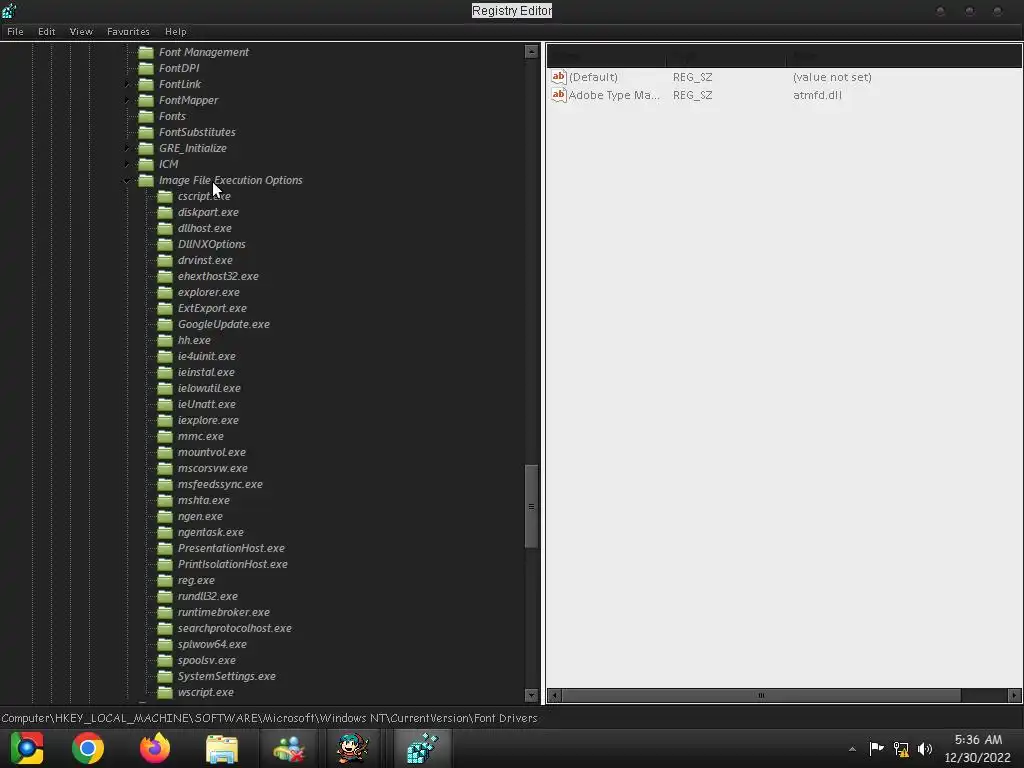Select the ieinstal.exe key
This screenshot has height=768, width=1024.
206,372
